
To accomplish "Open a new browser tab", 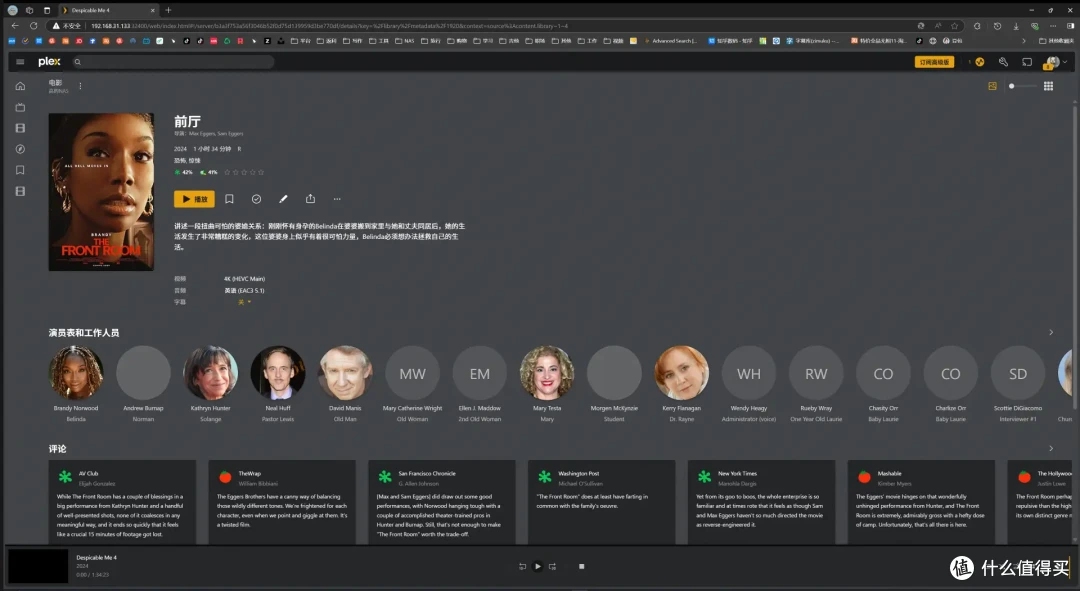I will pyautogui.click(x=168, y=10).
